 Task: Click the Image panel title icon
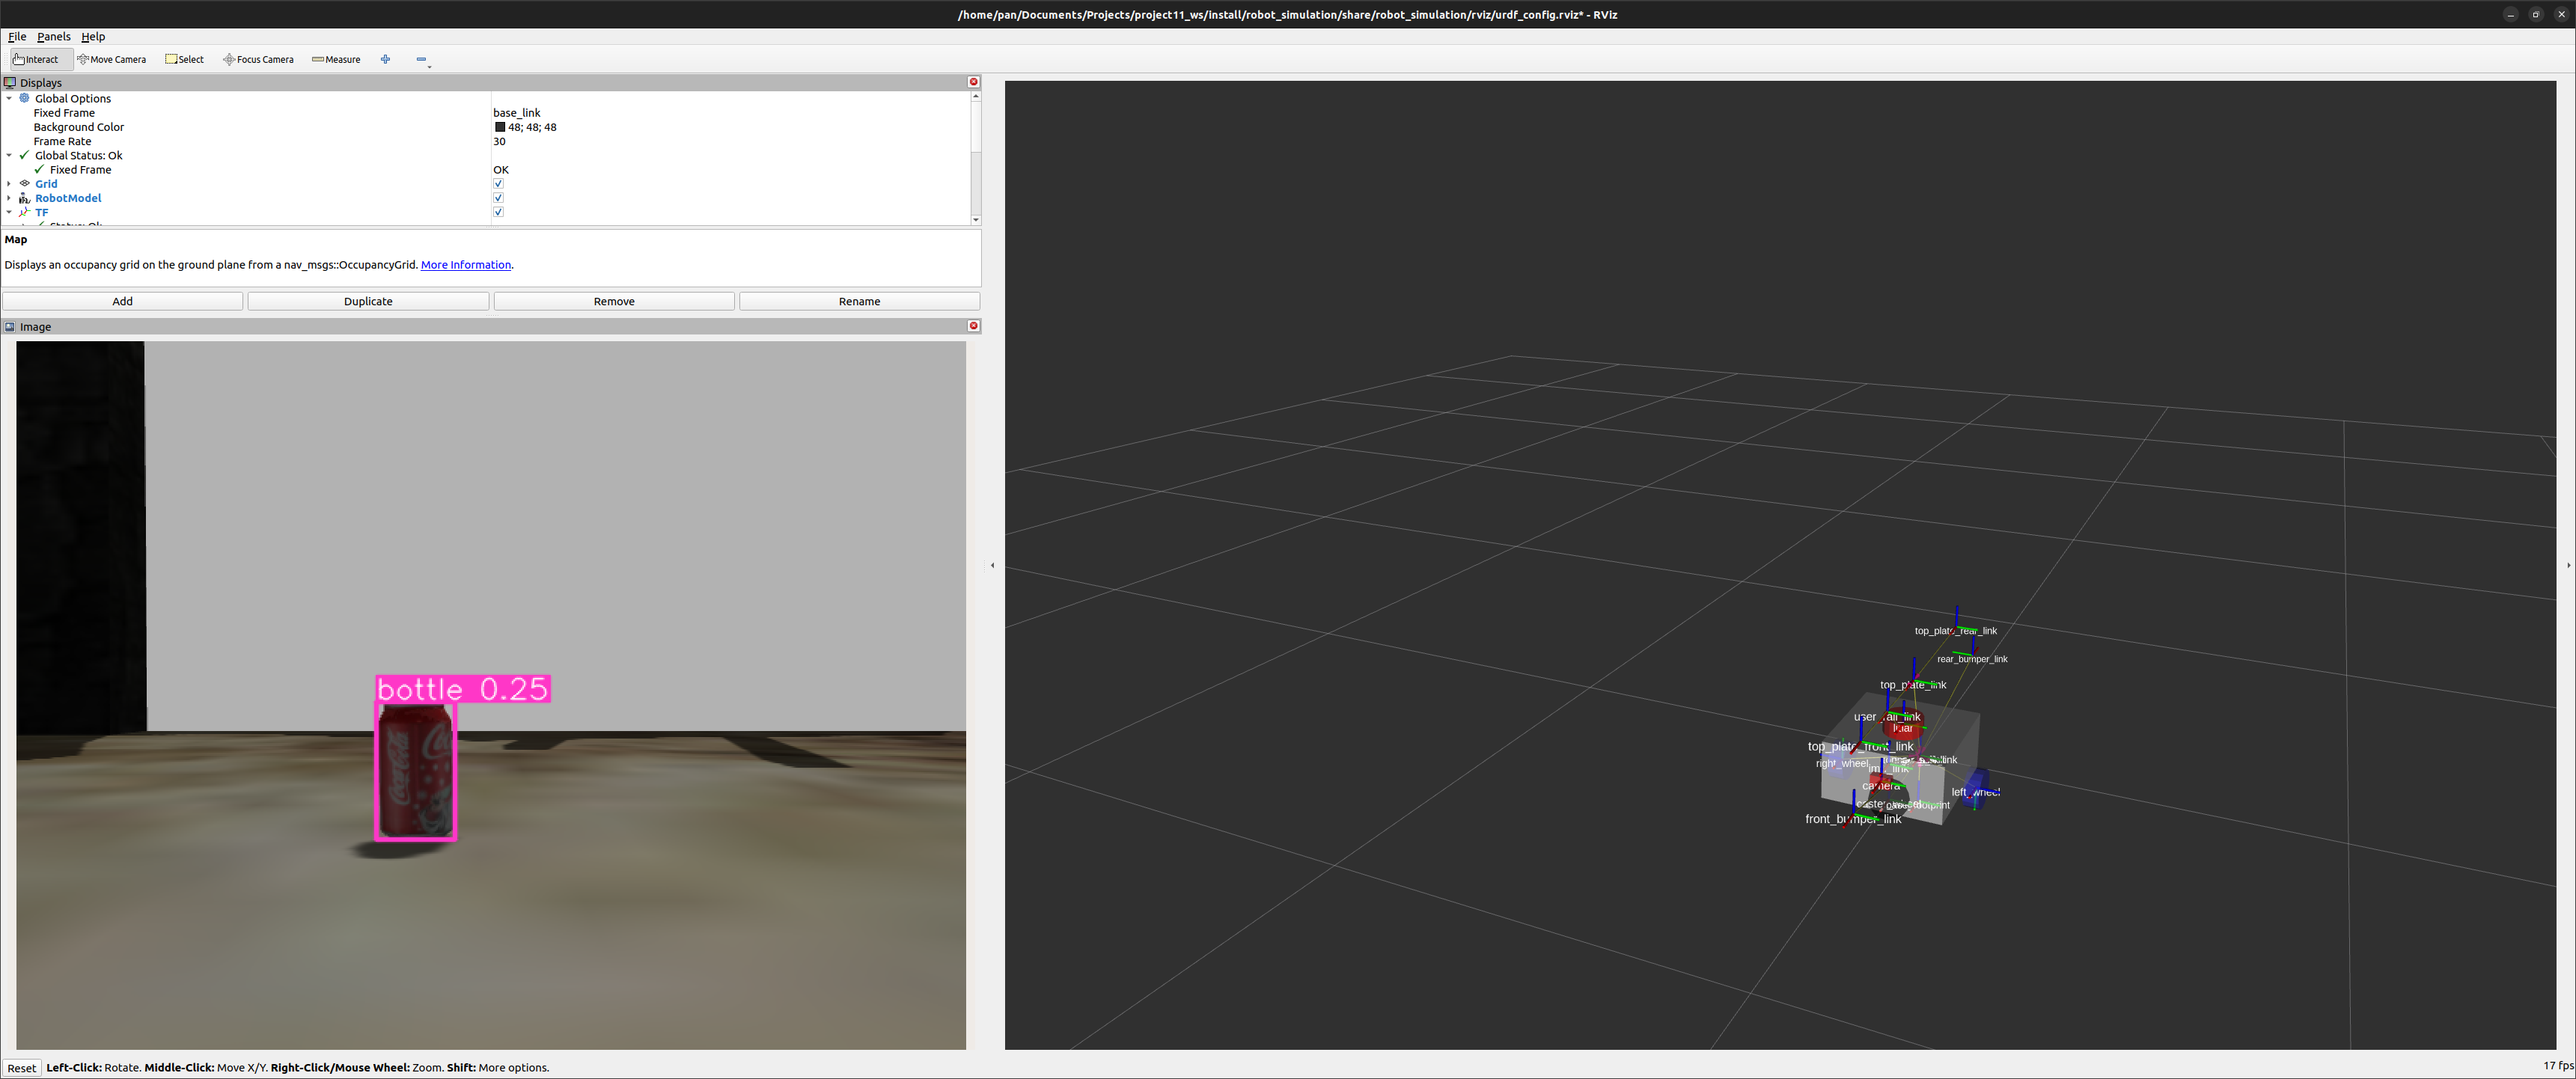(x=10, y=326)
